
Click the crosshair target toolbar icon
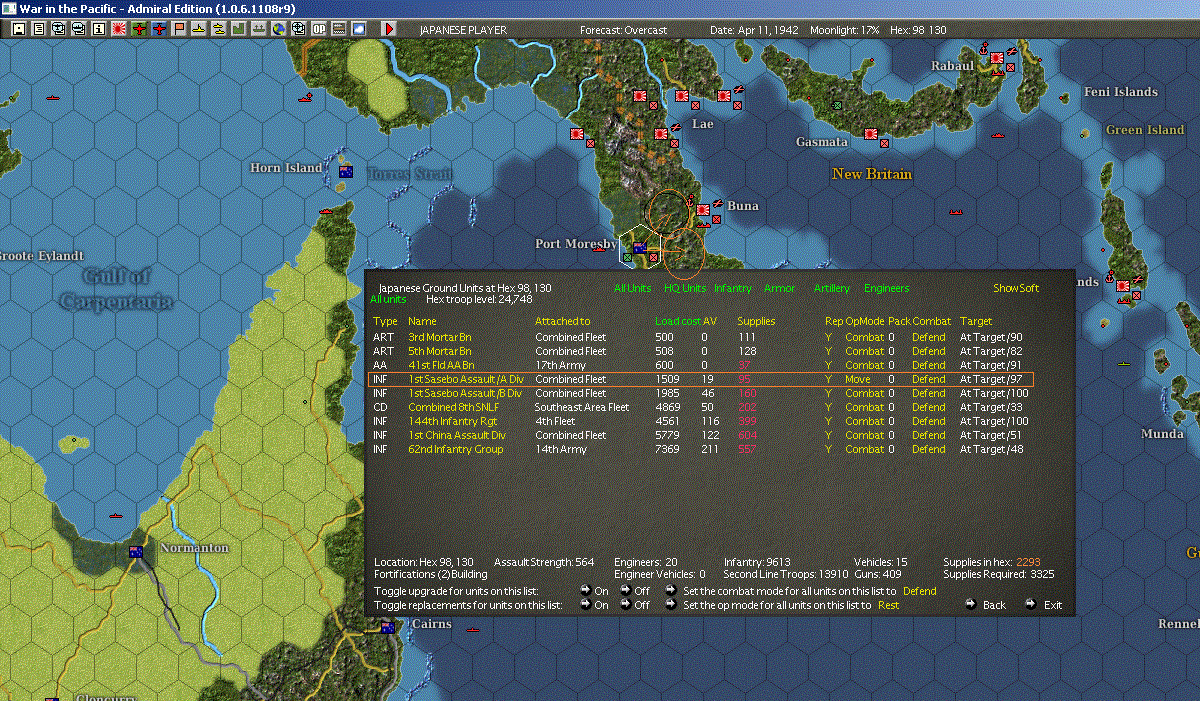(298, 29)
